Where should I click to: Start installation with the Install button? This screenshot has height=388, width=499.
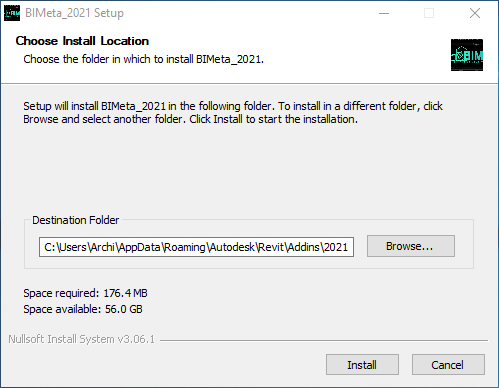pos(362,365)
